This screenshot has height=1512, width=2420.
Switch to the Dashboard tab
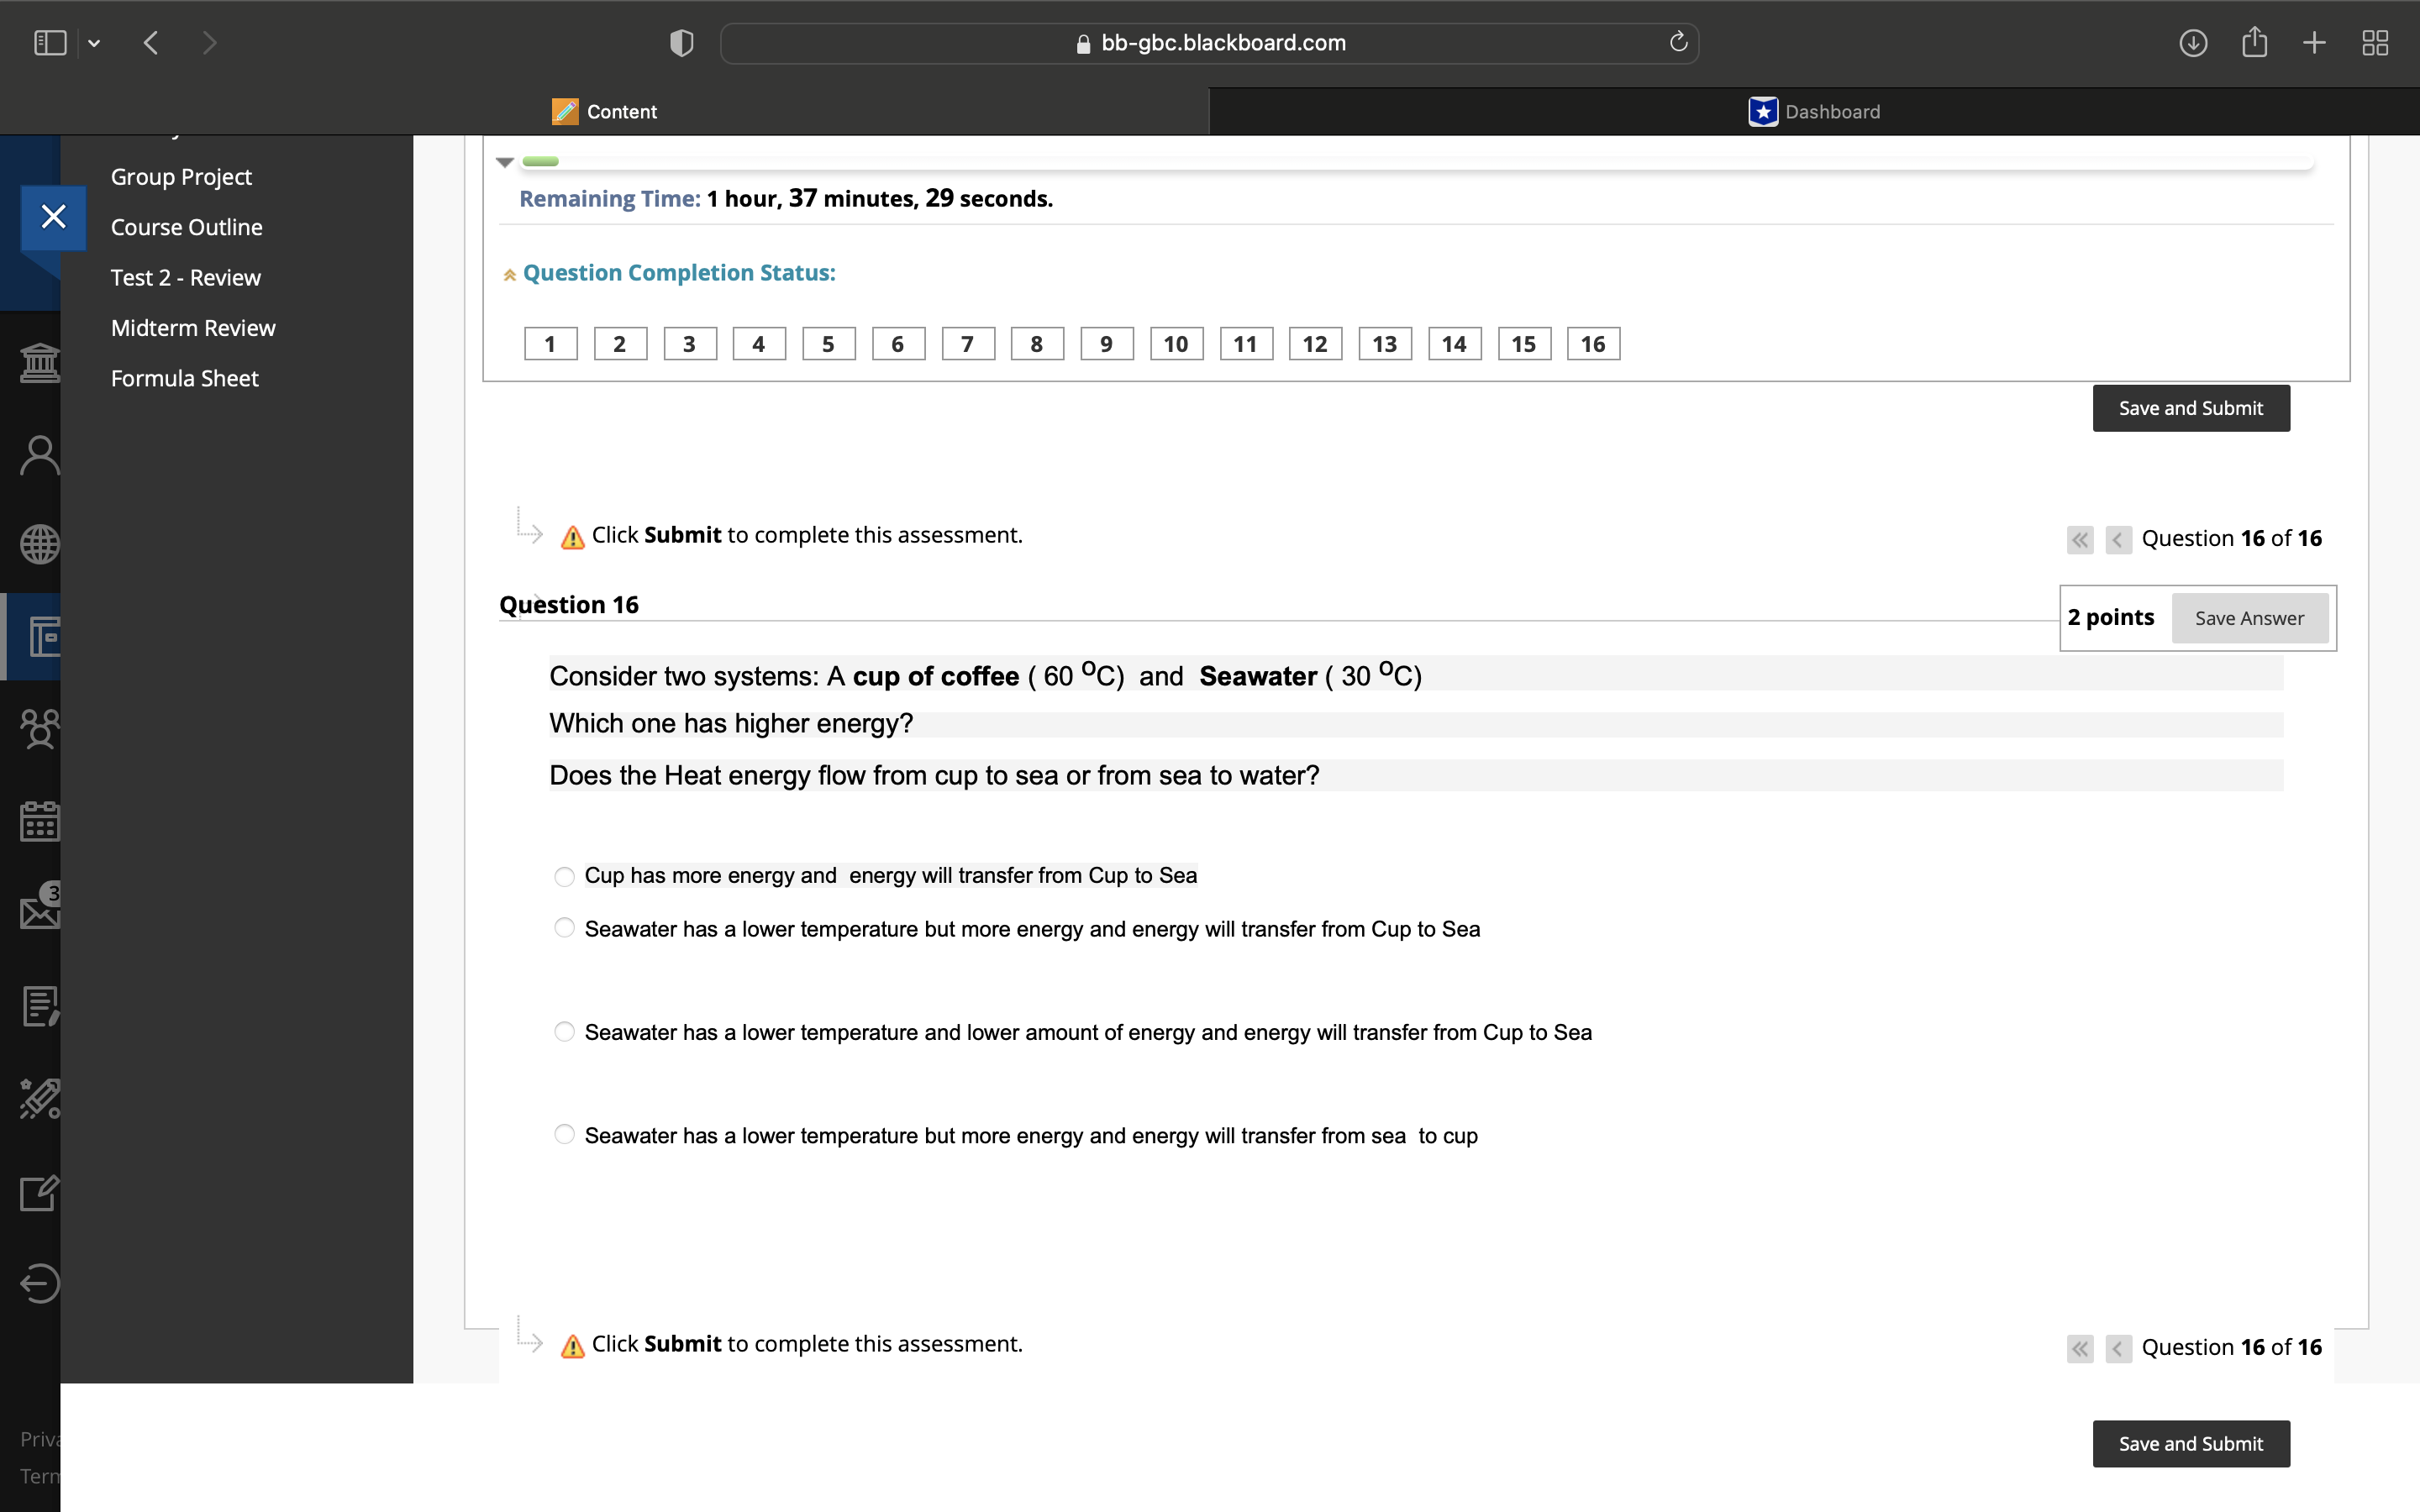click(1813, 111)
